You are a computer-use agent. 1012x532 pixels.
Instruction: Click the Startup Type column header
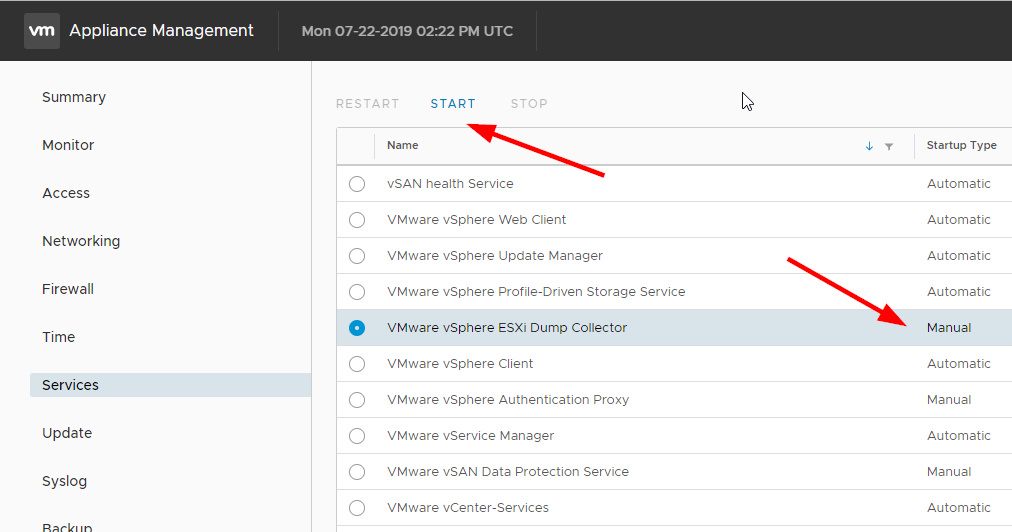pos(962,145)
